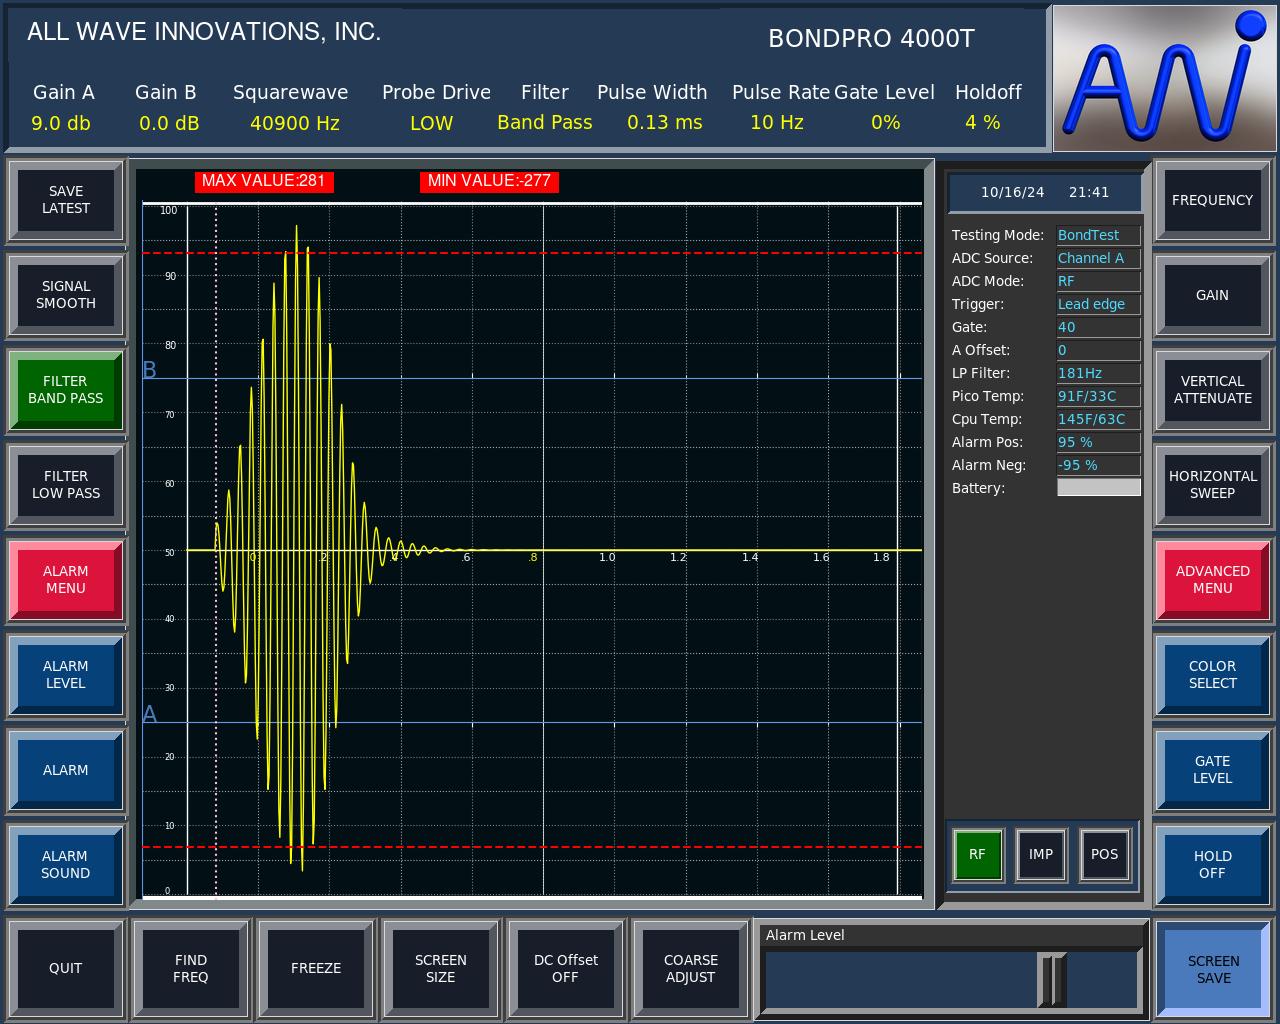Click the ADC Mode RF field
1280x1024 pixels.
(1098, 282)
